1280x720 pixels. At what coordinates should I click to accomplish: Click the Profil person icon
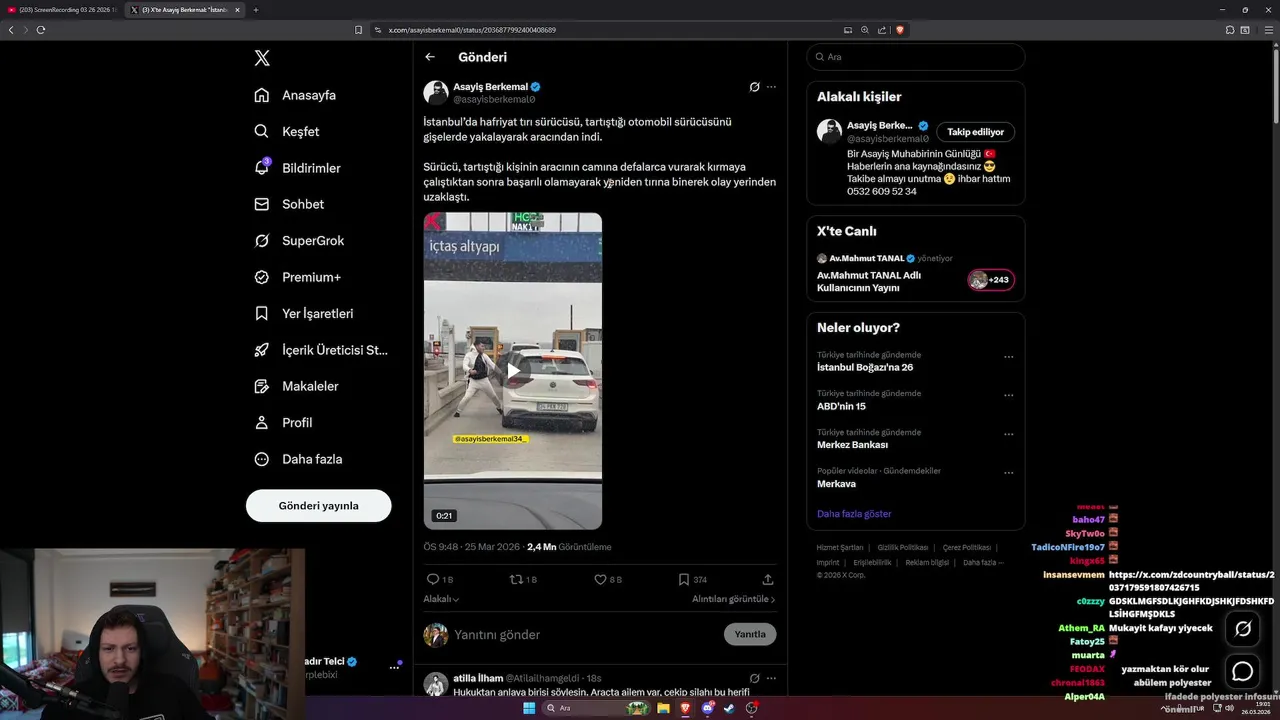pyautogui.click(x=262, y=422)
